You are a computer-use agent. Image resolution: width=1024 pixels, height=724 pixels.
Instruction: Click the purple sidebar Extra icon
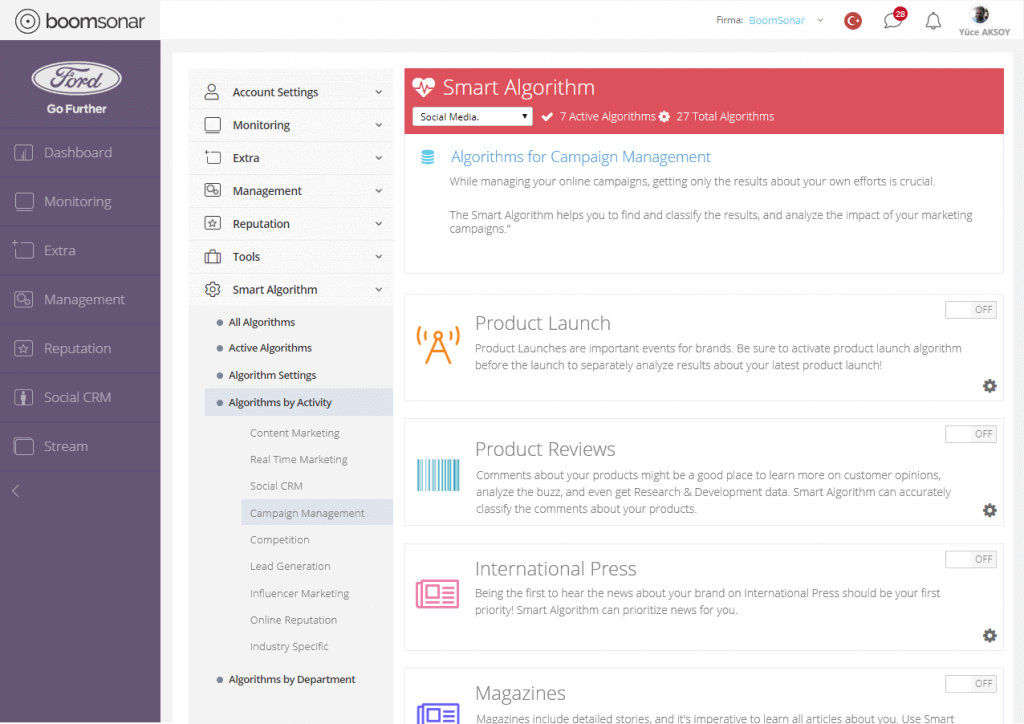(24, 249)
